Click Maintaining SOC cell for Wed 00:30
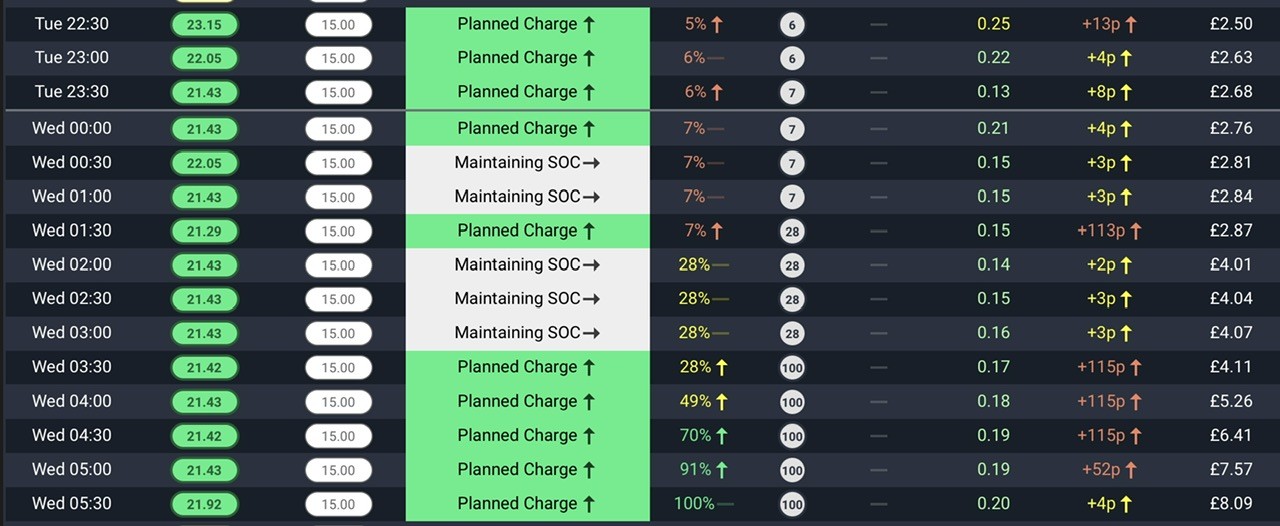This screenshot has height=526, width=1280. click(x=527, y=163)
